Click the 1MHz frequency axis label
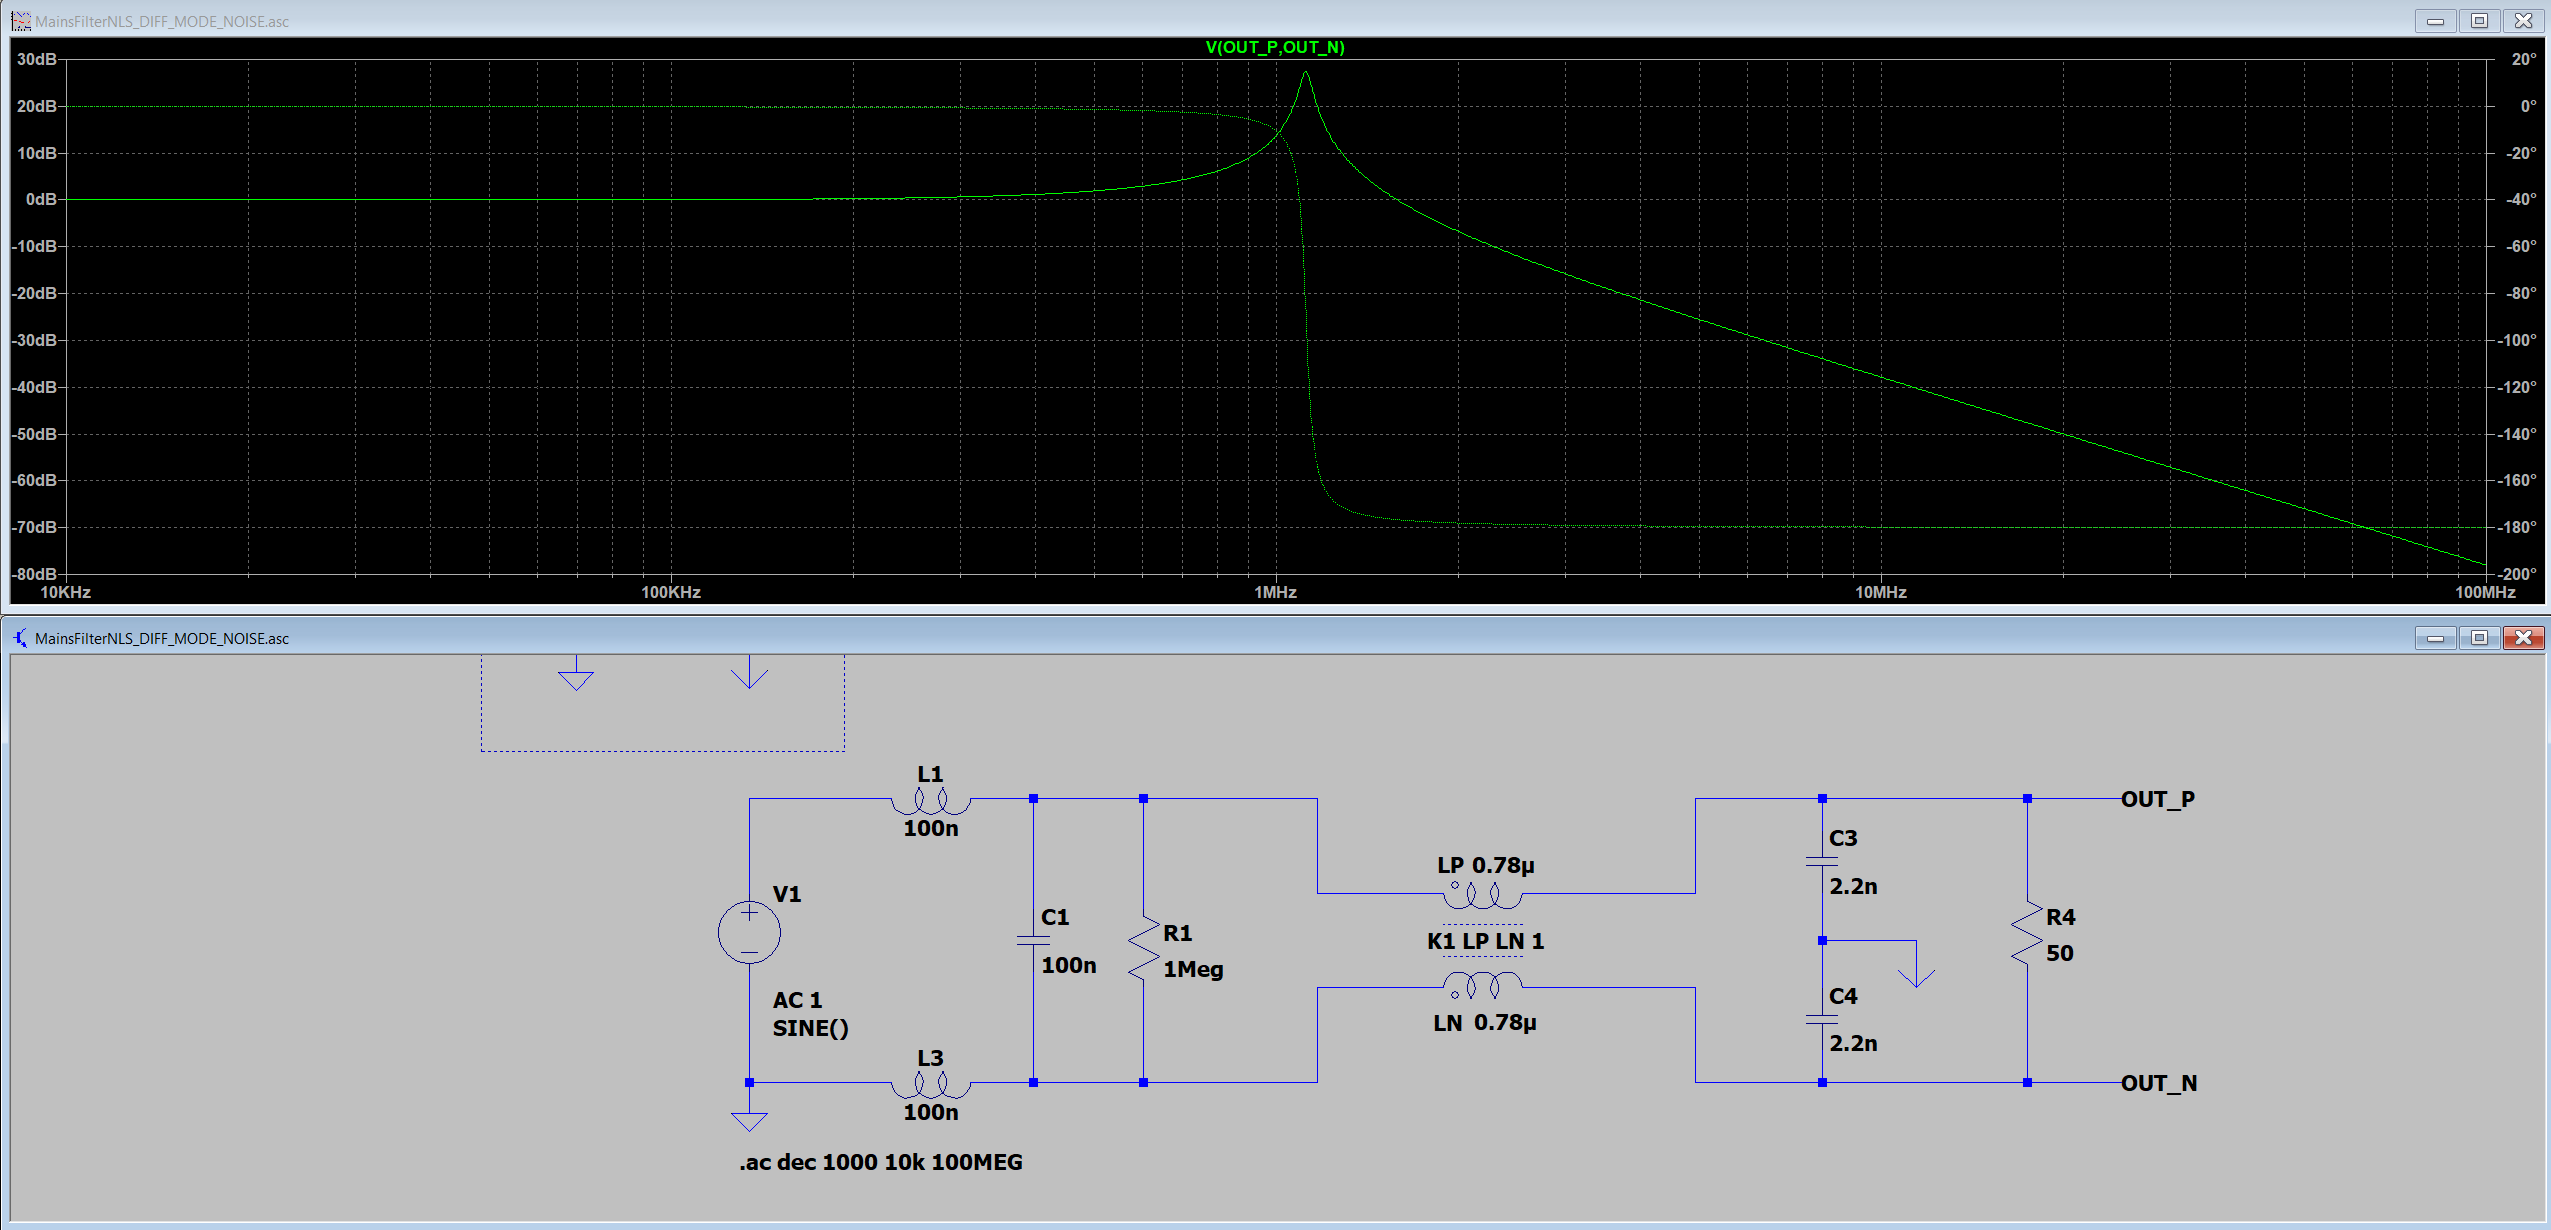Viewport: 2551px width, 1230px height. [1275, 592]
